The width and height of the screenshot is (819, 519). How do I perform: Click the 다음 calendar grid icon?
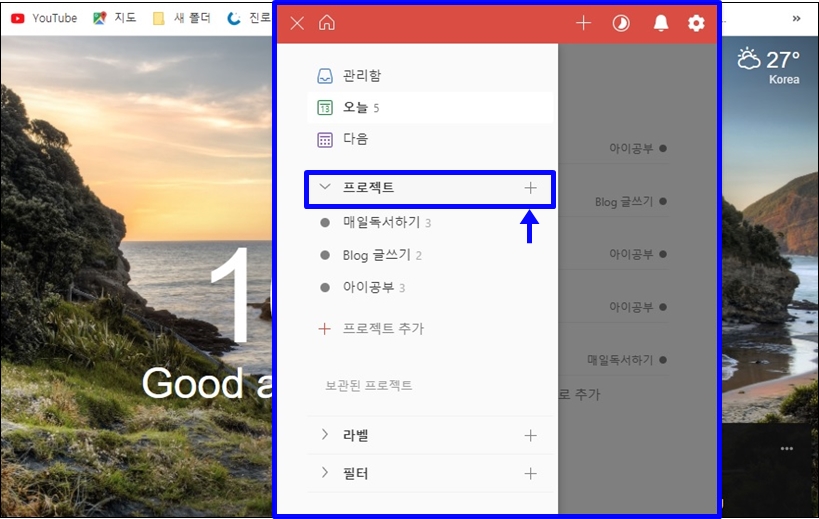(325, 140)
